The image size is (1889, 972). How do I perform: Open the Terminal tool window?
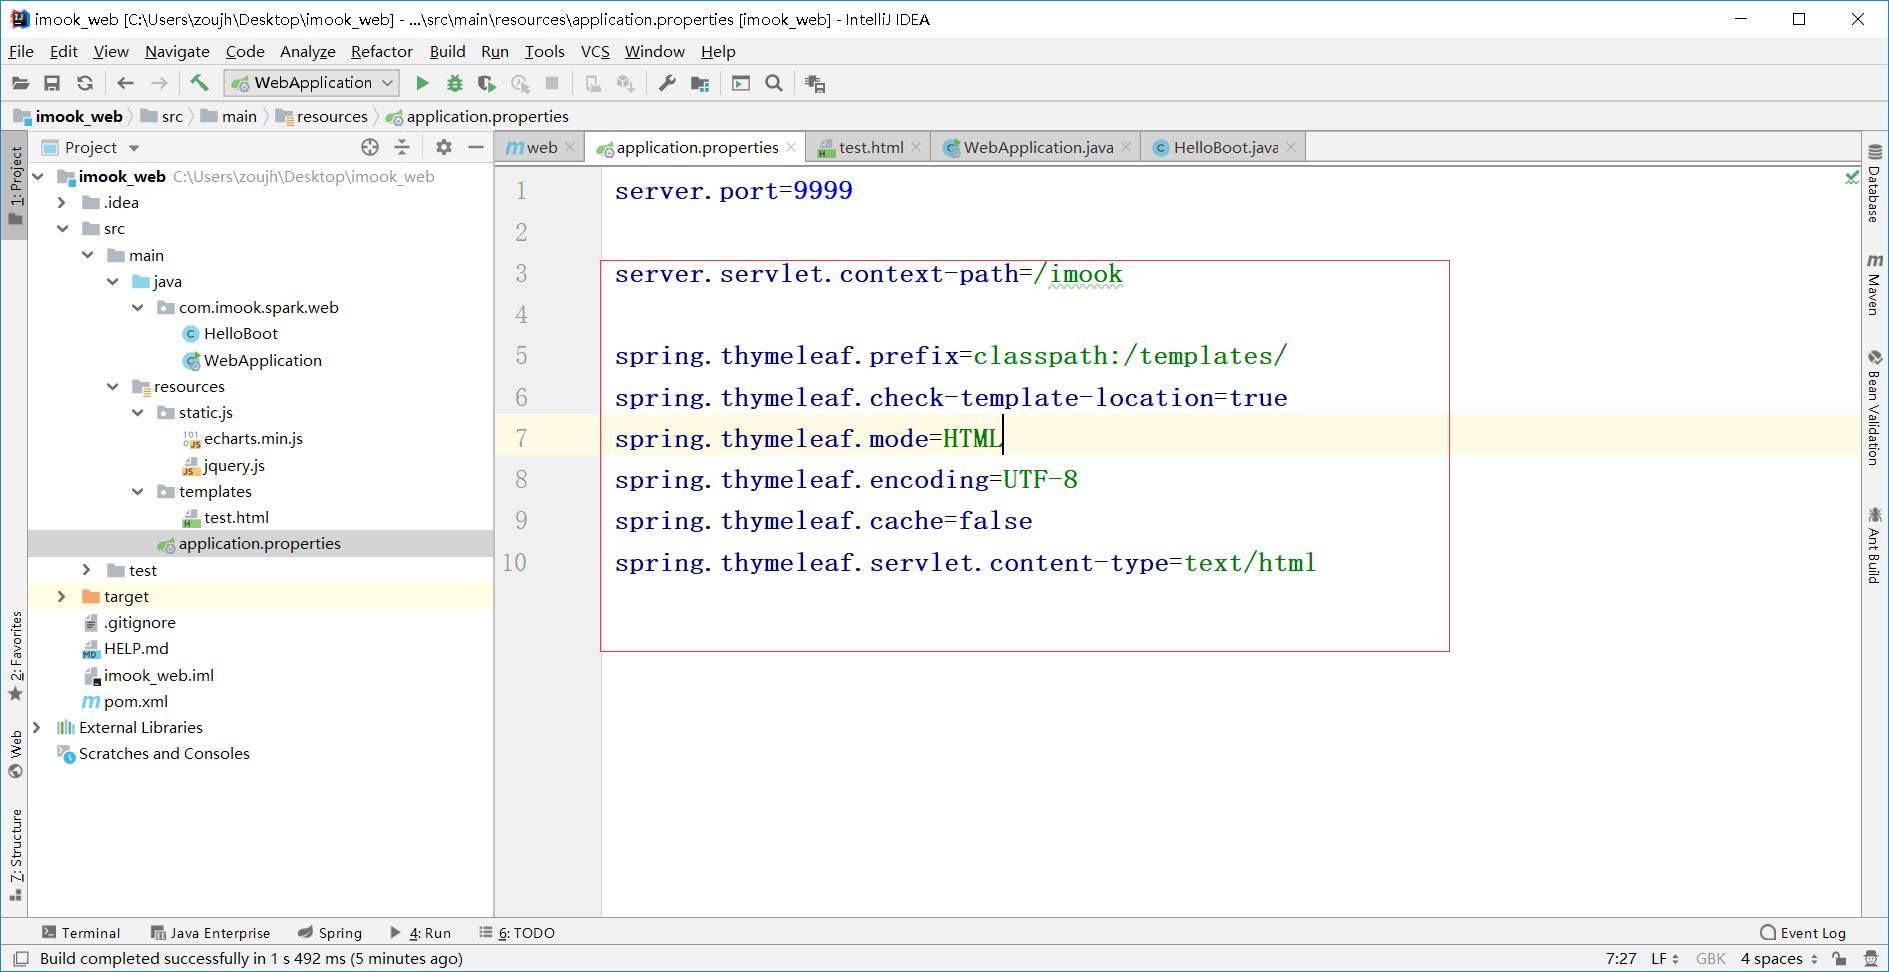coord(81,933)
